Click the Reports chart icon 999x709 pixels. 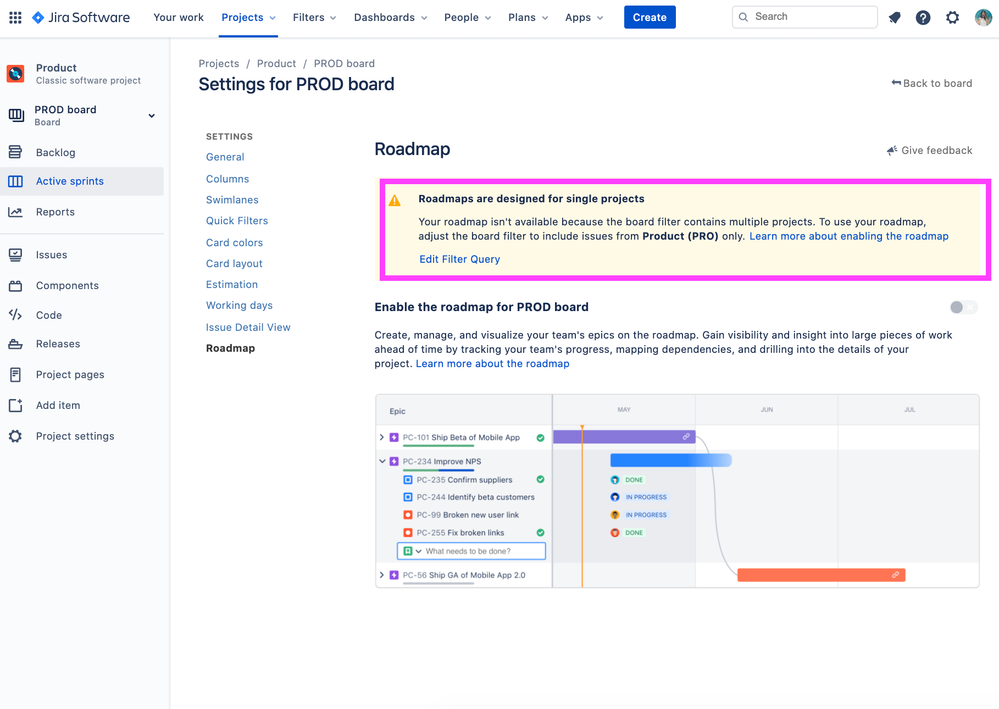pos(15,212)
